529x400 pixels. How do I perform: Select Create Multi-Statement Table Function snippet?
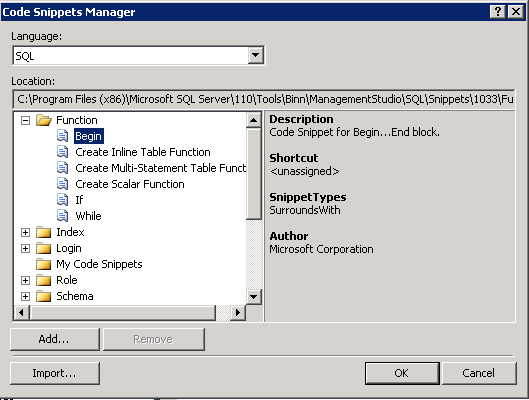pyautogui.click(x=161, y=168)
